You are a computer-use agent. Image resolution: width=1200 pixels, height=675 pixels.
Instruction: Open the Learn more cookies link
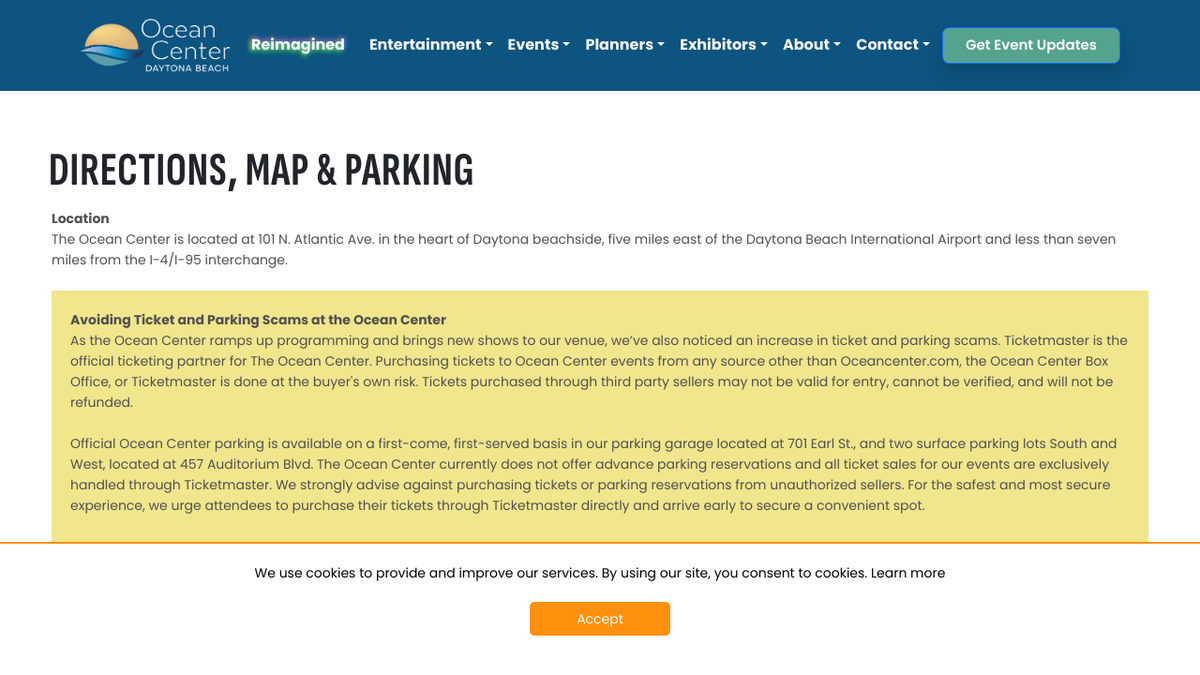[908, 573]
